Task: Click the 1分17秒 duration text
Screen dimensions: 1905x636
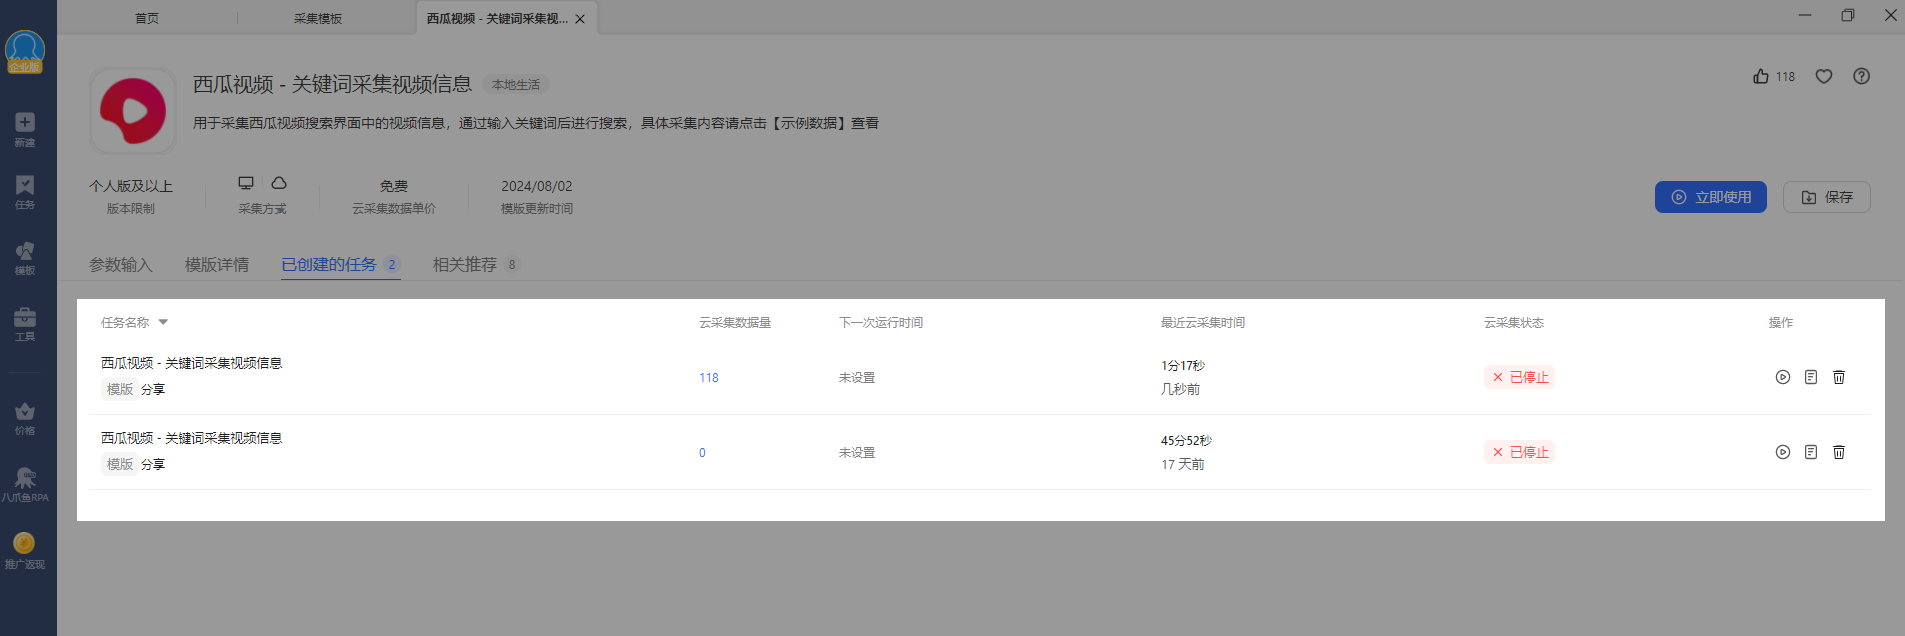Action: point(1183,366)
